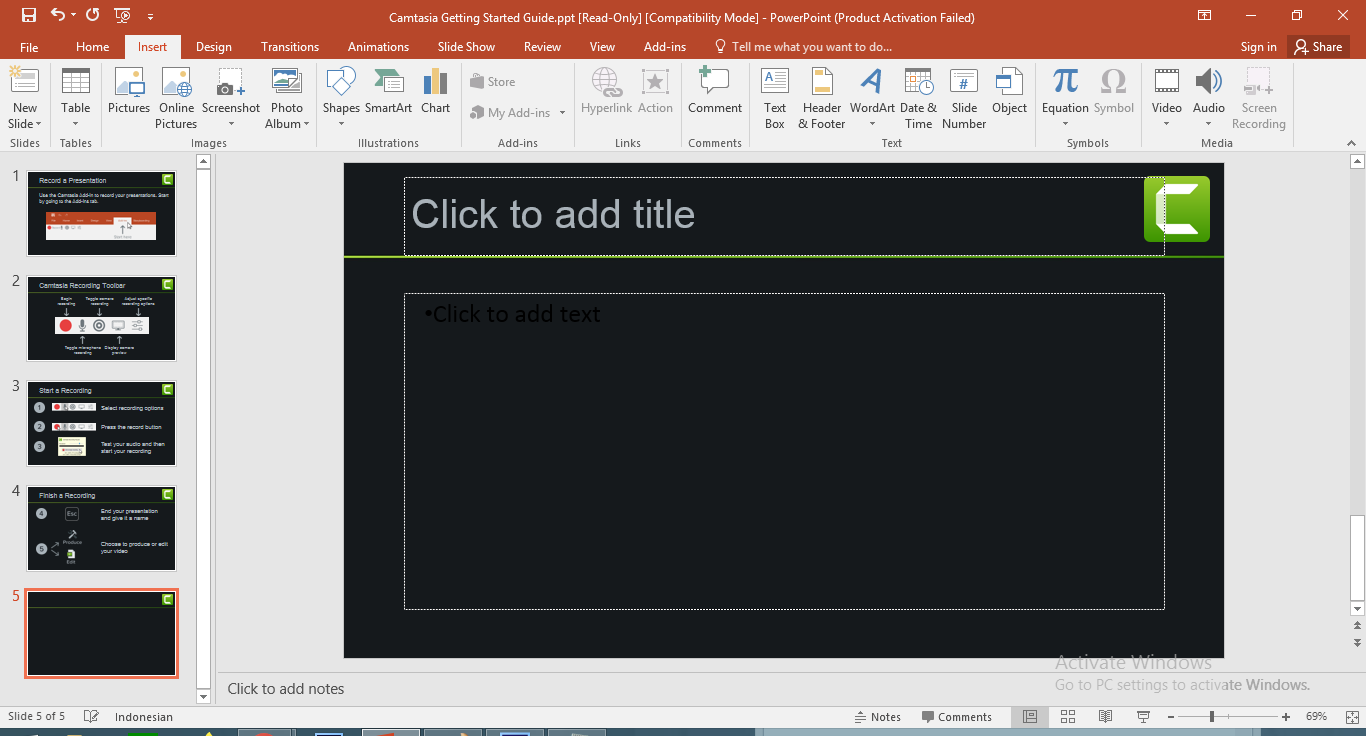This screenshot has height=736, width=1366.
Task: Expand the Shapes dropdown gallery
Action: coord(341,124)
